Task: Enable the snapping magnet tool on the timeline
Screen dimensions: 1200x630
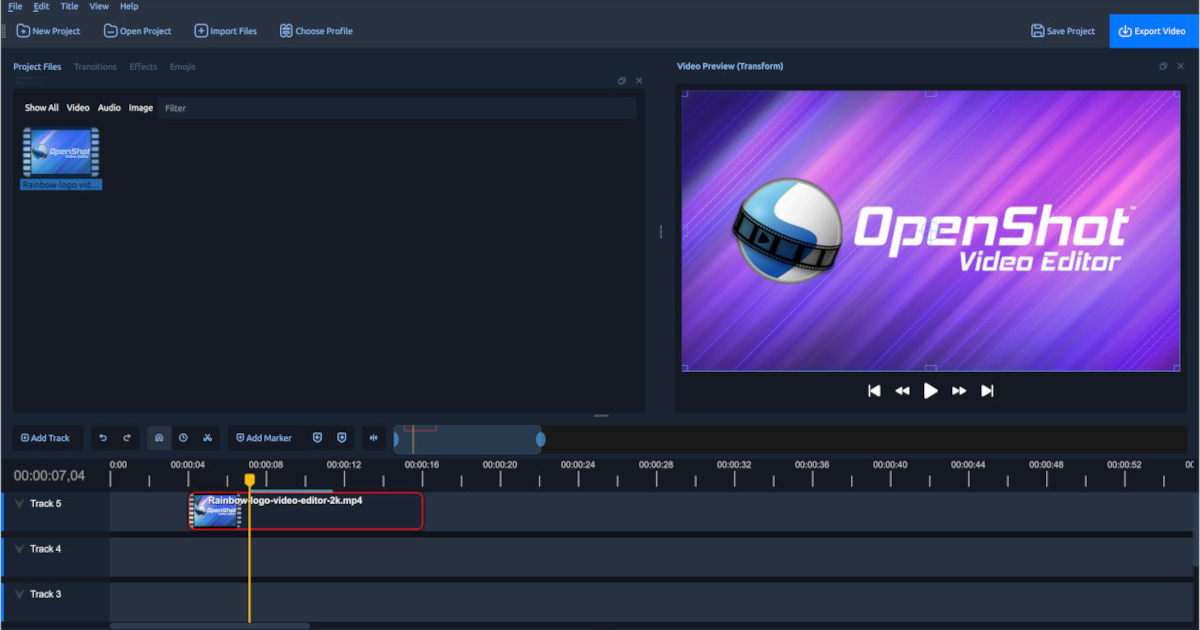Action: tap(158, 438)
